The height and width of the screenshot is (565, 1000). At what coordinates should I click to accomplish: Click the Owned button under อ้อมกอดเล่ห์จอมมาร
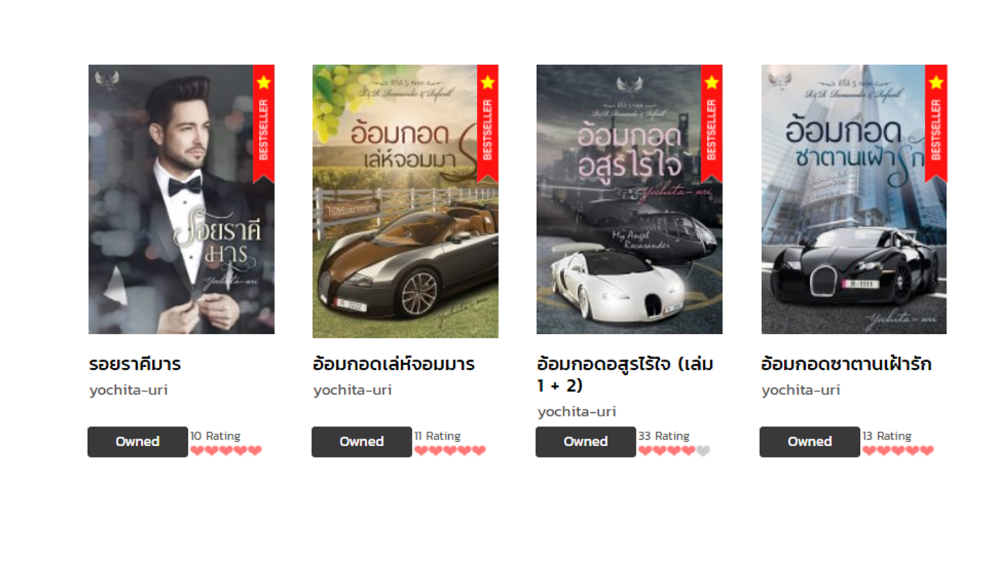pos(362,442)
